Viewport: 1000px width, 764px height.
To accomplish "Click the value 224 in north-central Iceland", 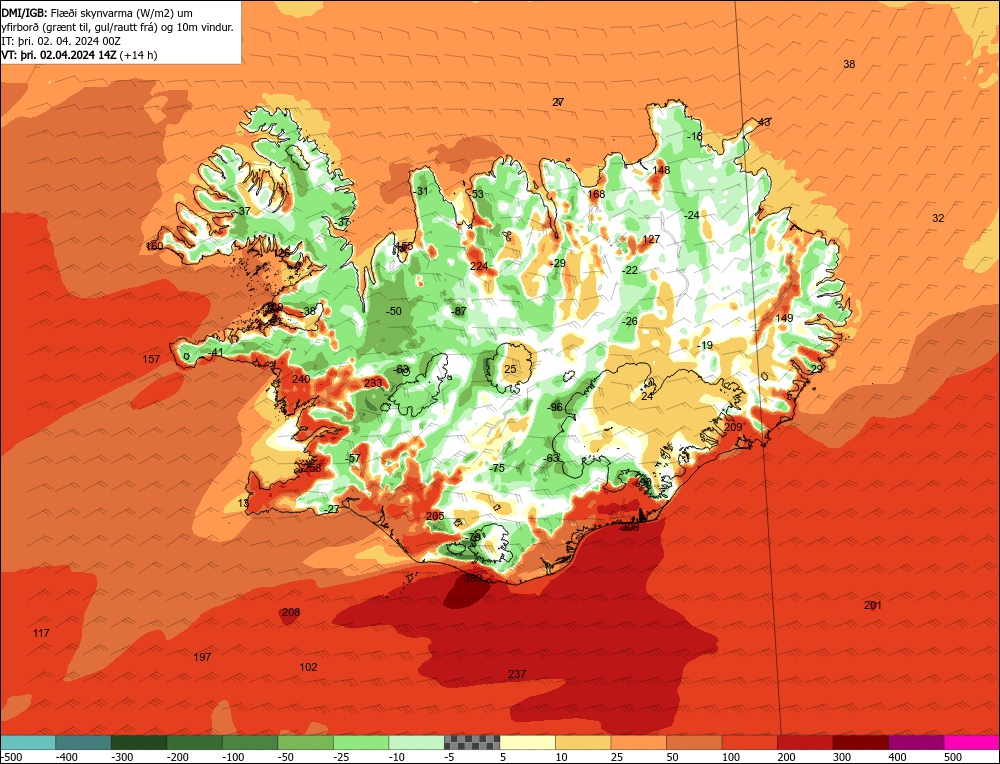I will [x=479, y=267].
